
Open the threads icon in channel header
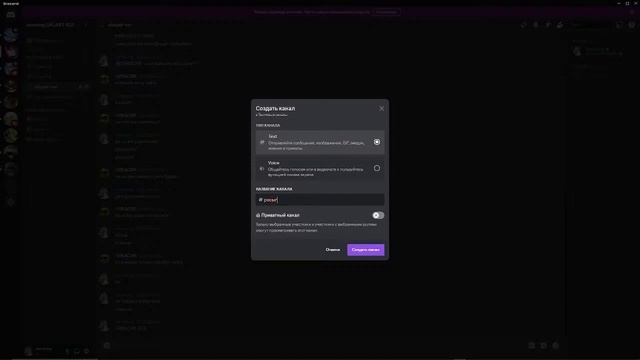(524, 25)
